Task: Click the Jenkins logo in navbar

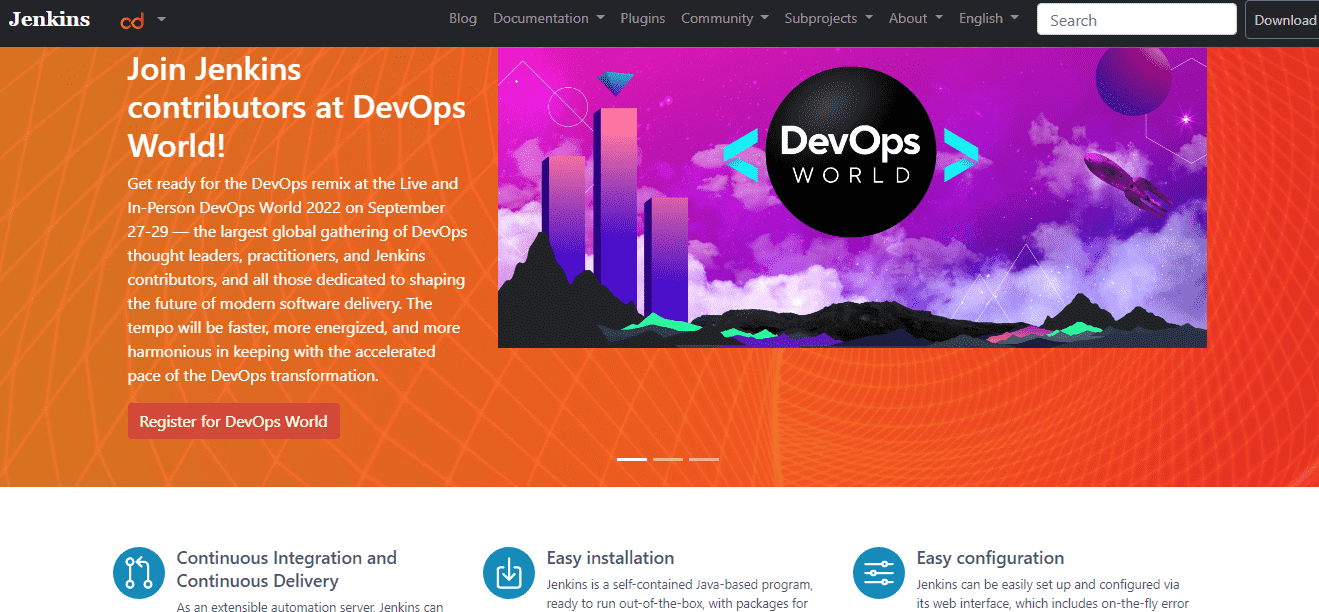Action: pyautogui.click(x=49, y=19)
